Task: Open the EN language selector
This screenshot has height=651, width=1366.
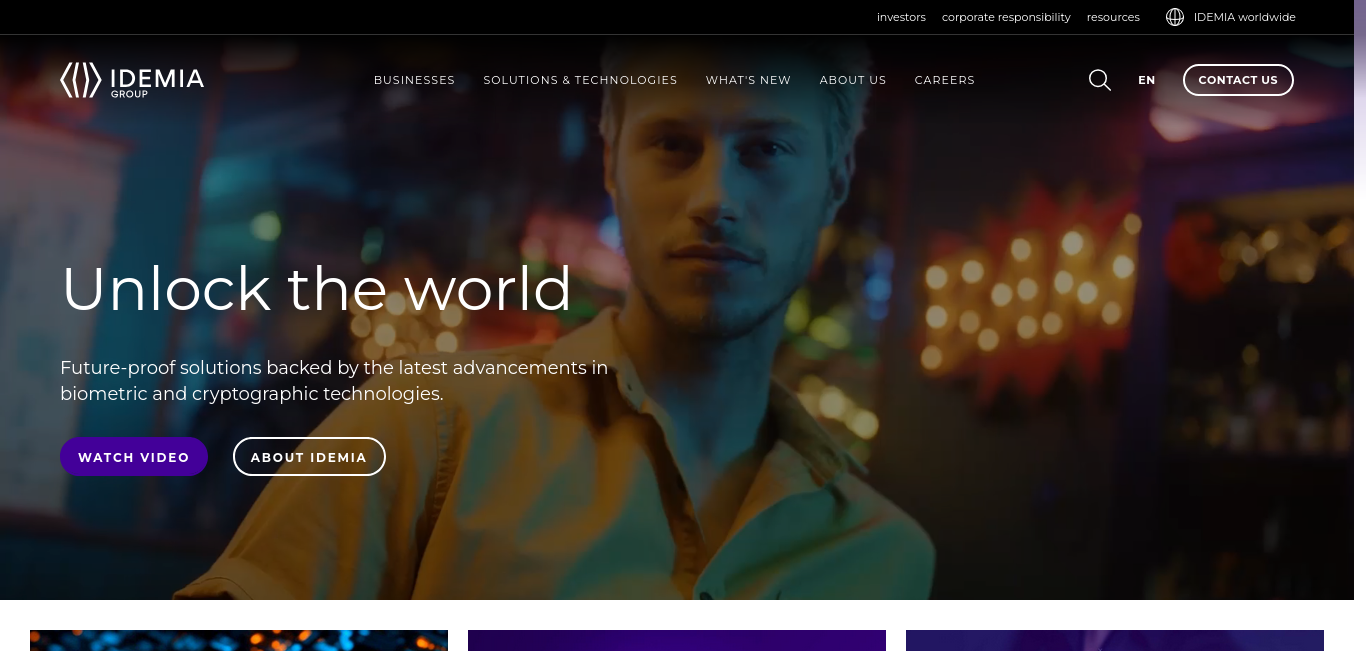Action: [x=1147, y=80]
